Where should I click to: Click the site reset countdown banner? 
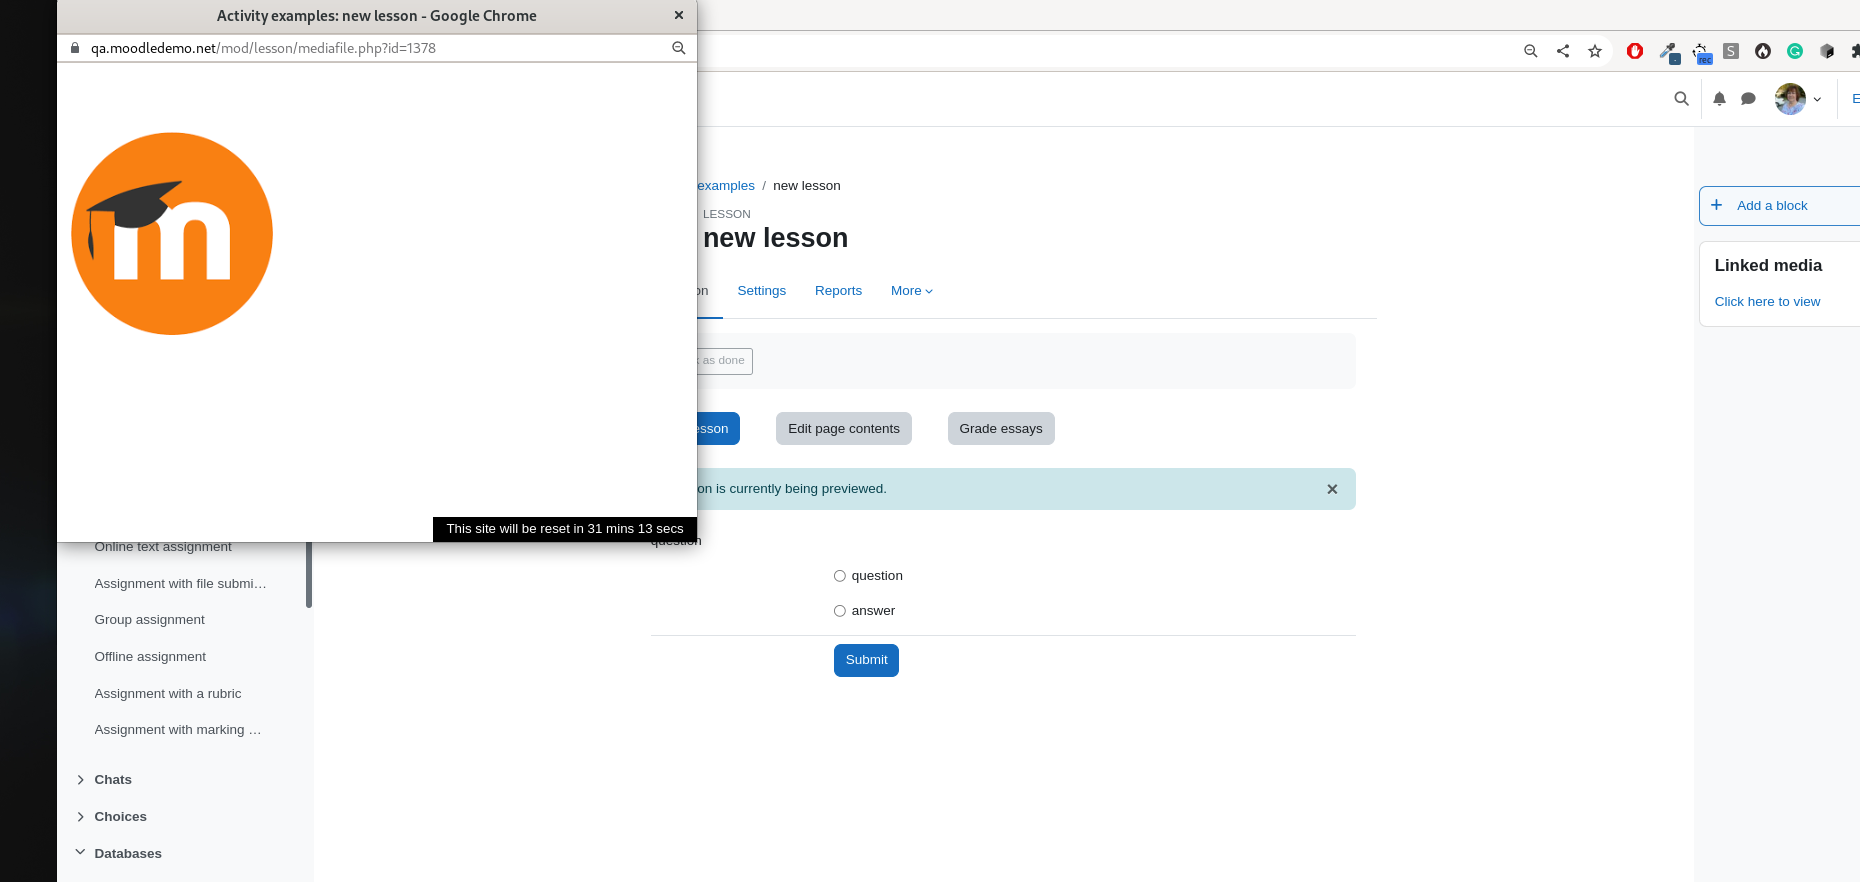pos(565,529)
